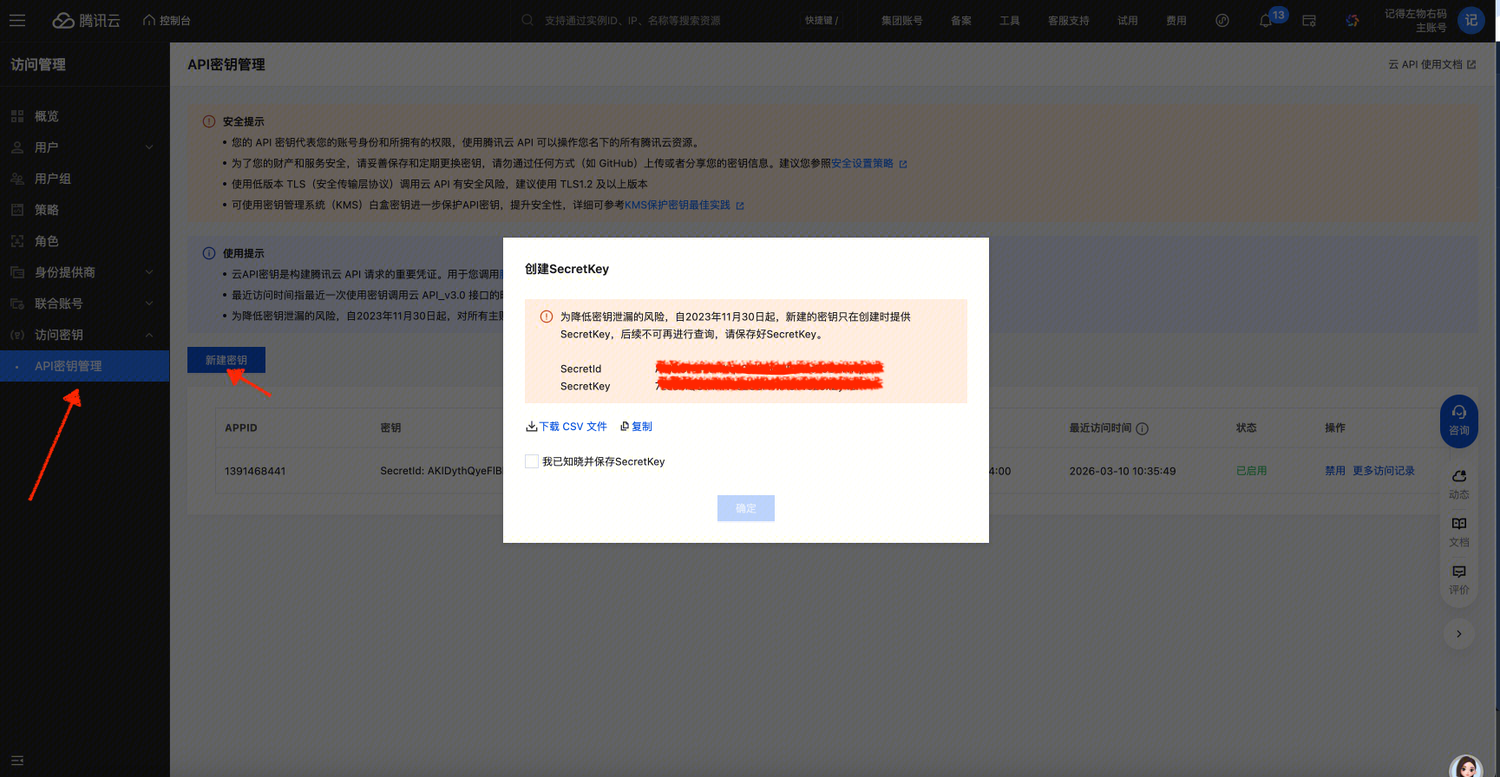Click 禁用 link in key row
This screenshot has height=777, width=1500.
[x=1335, y=471]
